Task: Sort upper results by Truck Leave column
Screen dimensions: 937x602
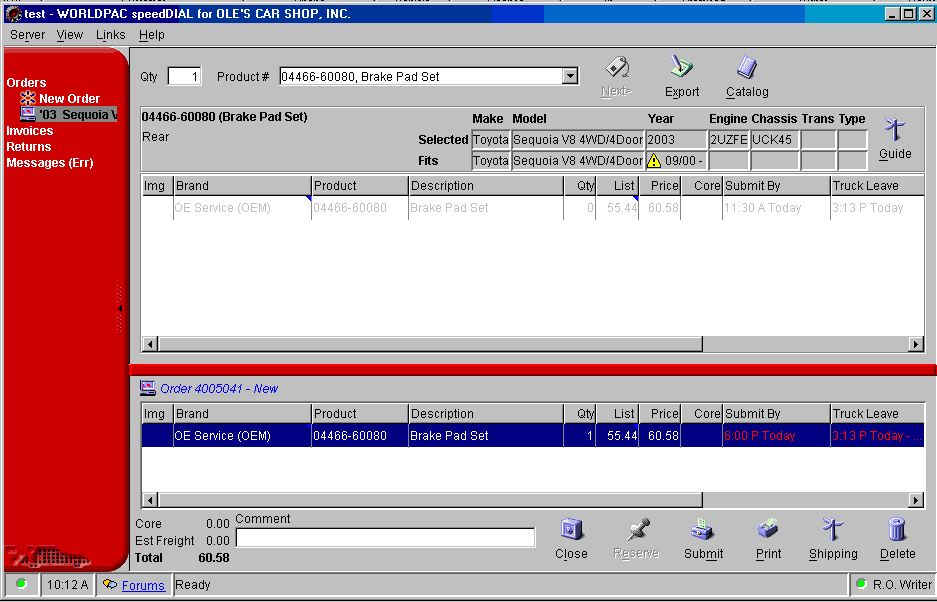Action: 877,186
